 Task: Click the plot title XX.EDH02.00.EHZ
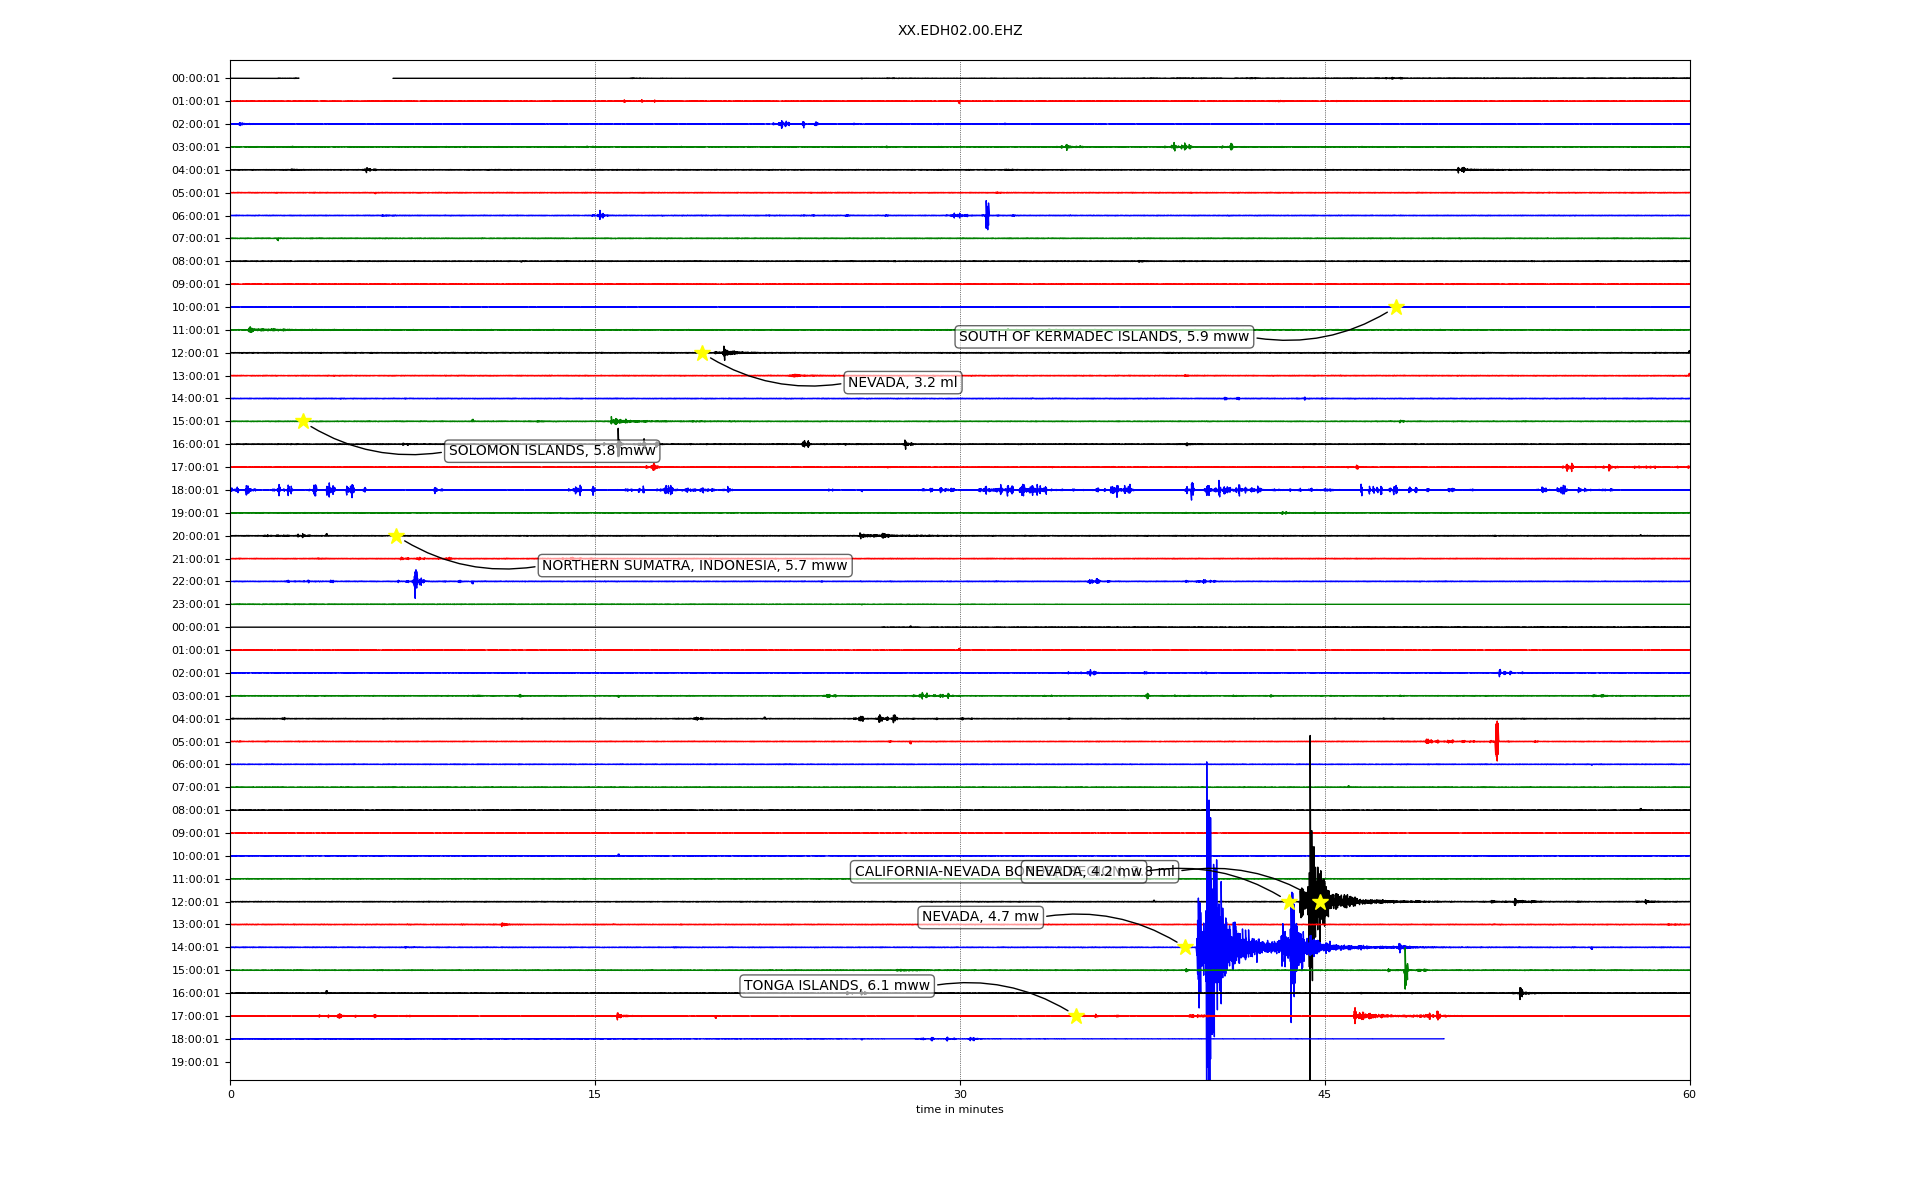959,31
